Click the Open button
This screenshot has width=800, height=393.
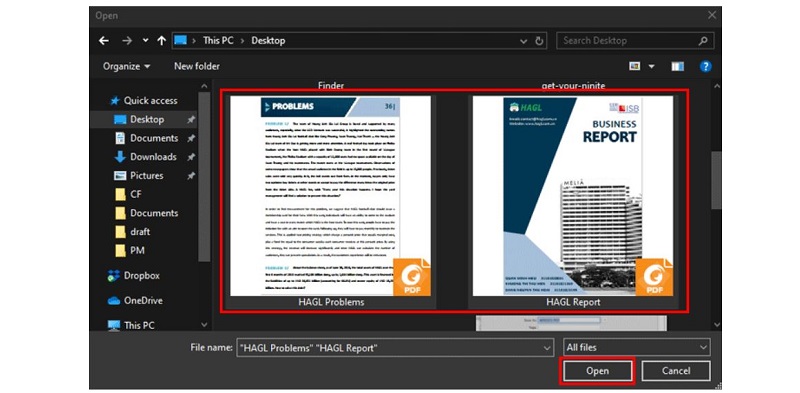click(x=597, y=371)
